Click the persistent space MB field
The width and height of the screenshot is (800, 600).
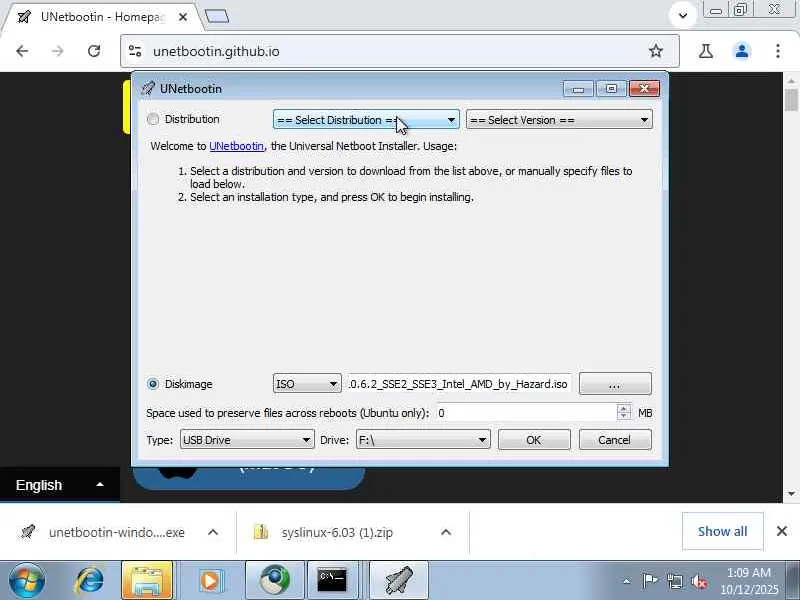[x=526, y=413]
